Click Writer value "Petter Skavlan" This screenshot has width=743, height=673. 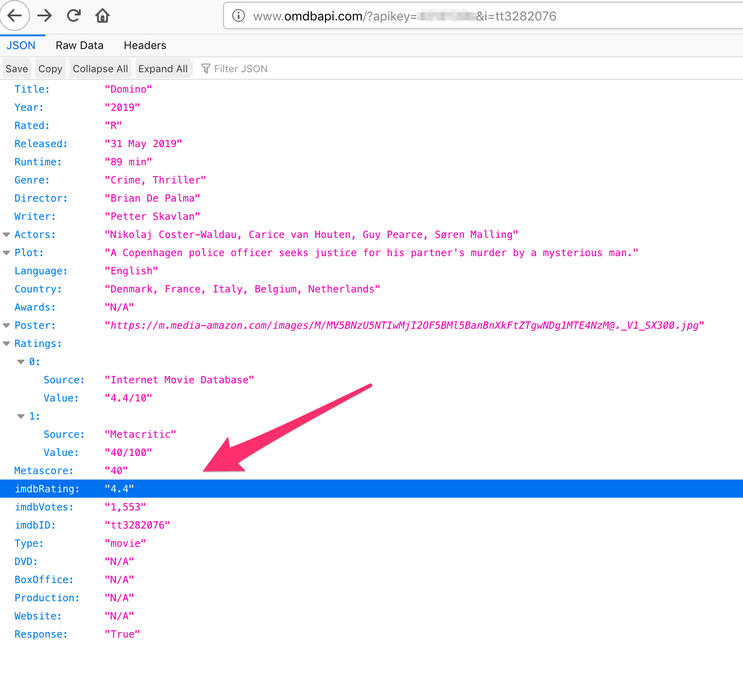152,217
